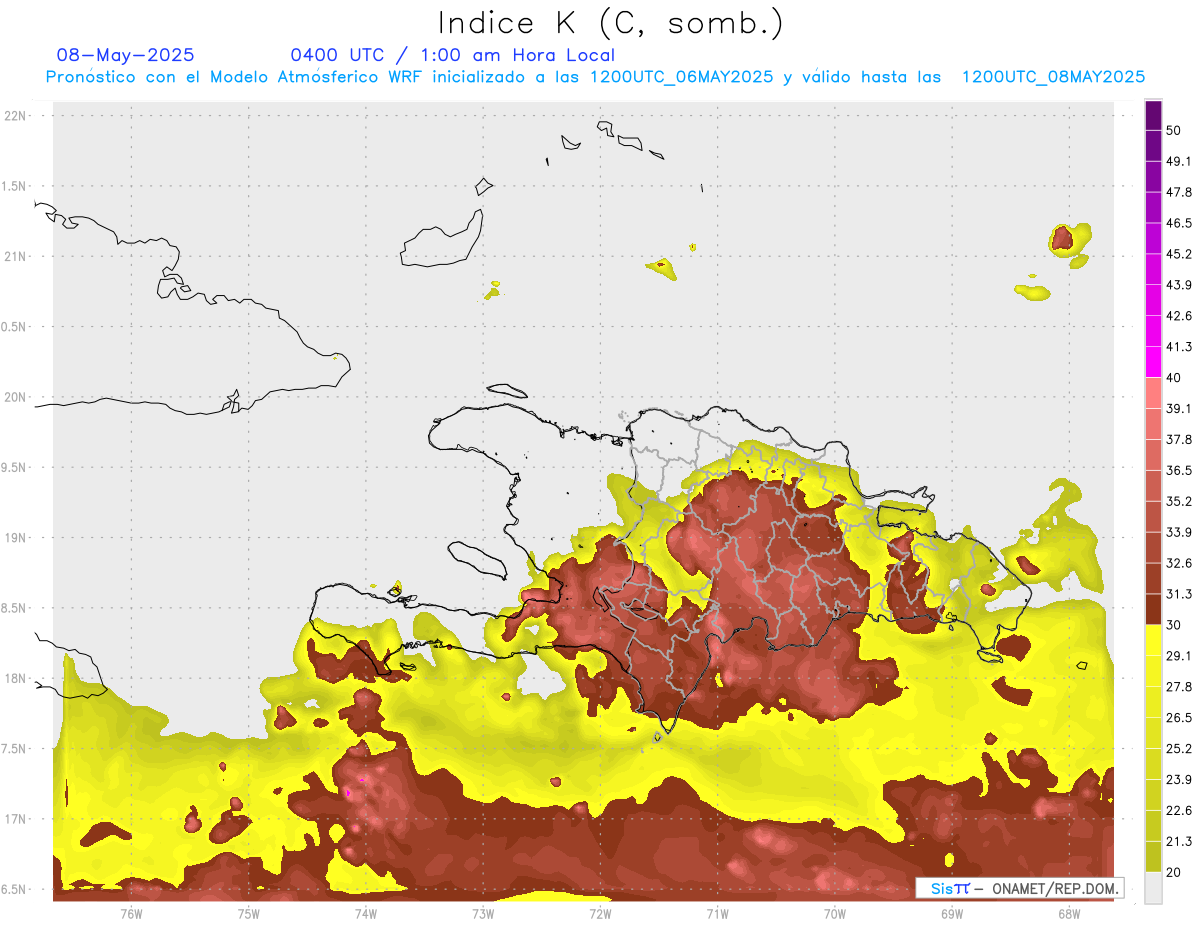Select the '20N' latitude label
Screen dimensions: 1200x927
click(15, 397)
